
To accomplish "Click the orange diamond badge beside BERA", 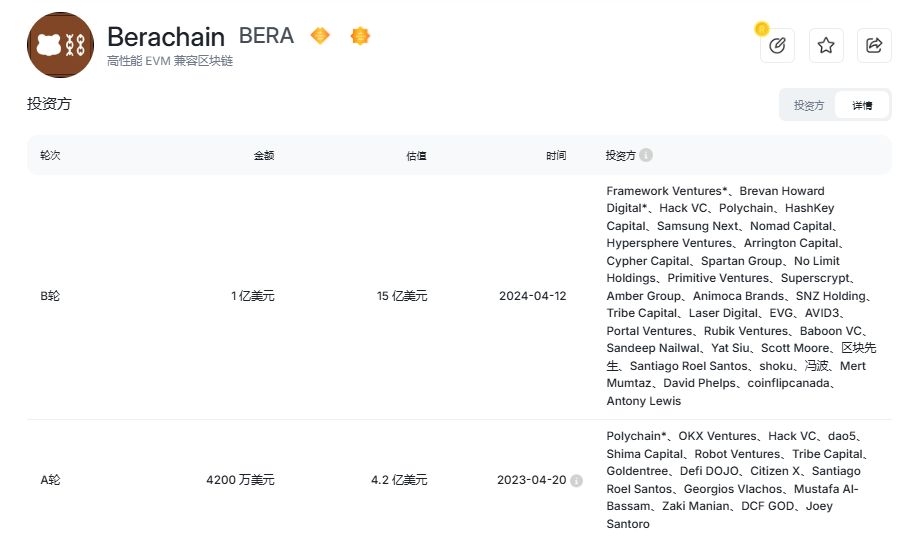I will point(320,36).
